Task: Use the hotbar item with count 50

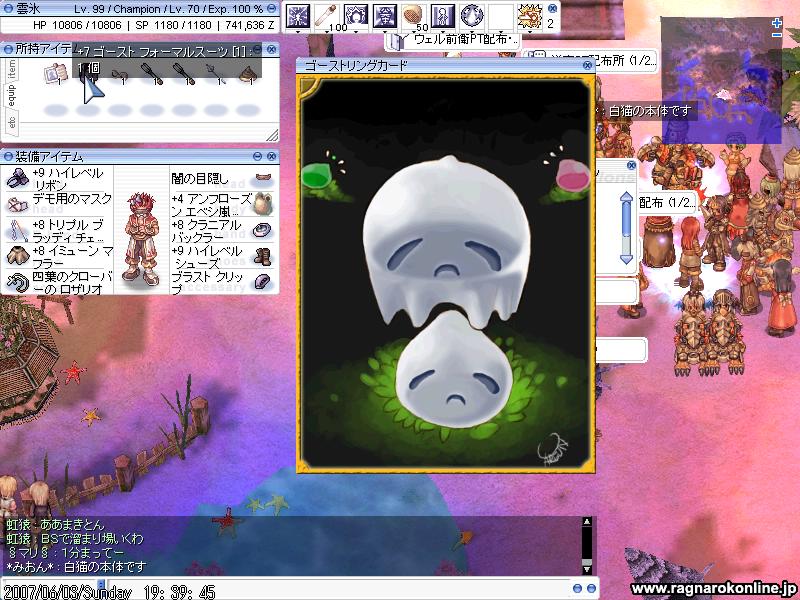Action: tap(414, 16)
